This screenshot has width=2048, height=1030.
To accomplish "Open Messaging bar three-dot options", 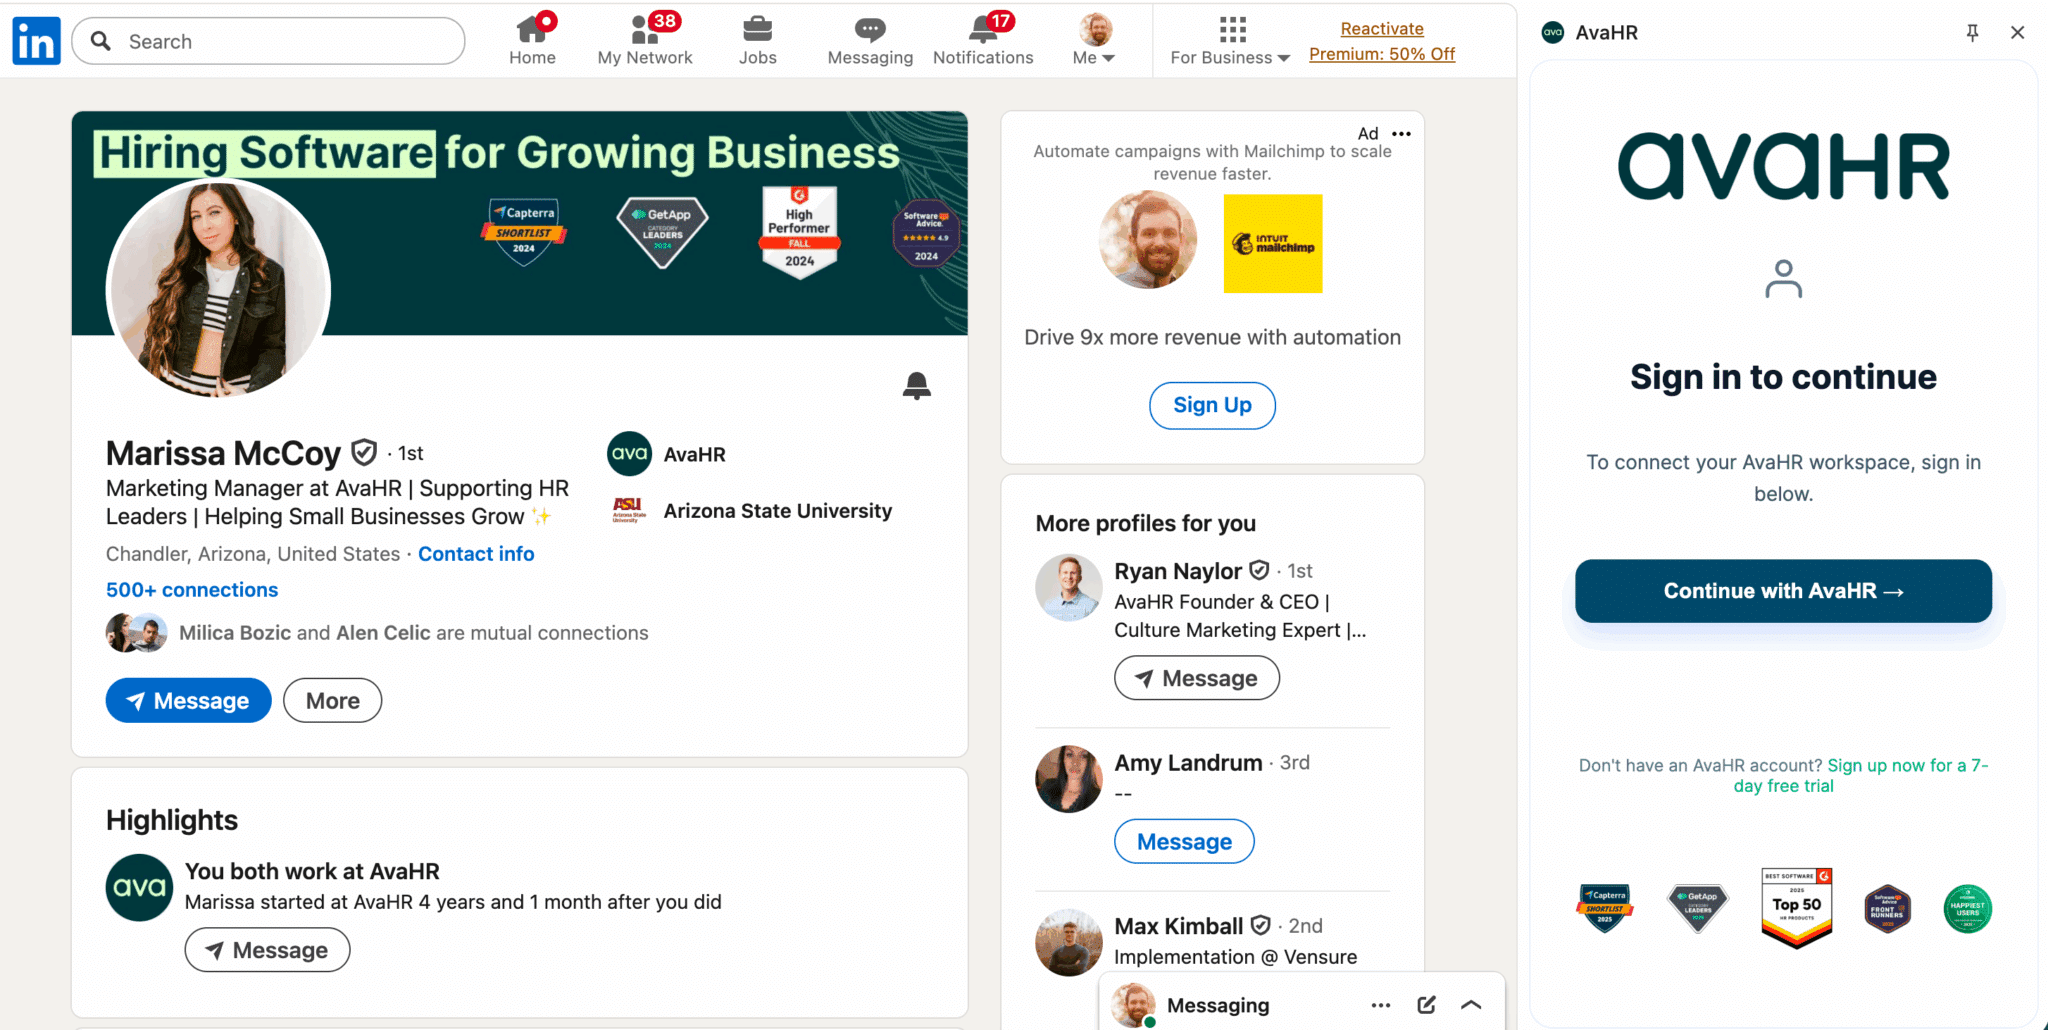I will 1381,1005.
